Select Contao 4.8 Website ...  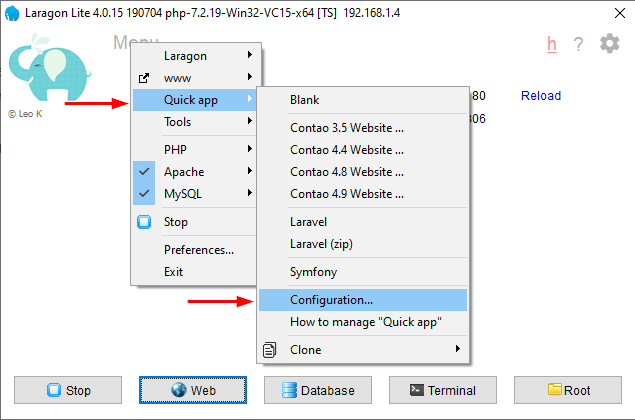pyautogui.click(x=363, y=172)
